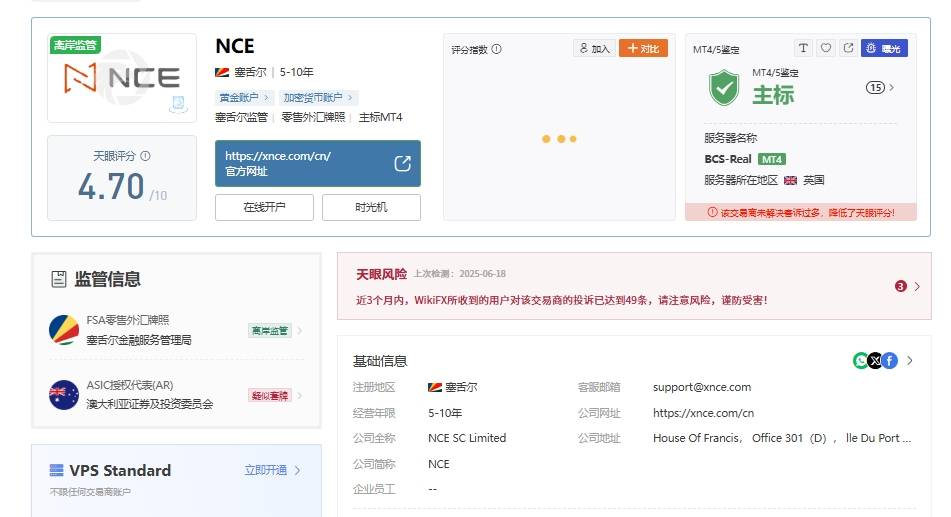Click the T text icon in MT4/5 panel
Screen dimensions: 951x517
[803, 48]
